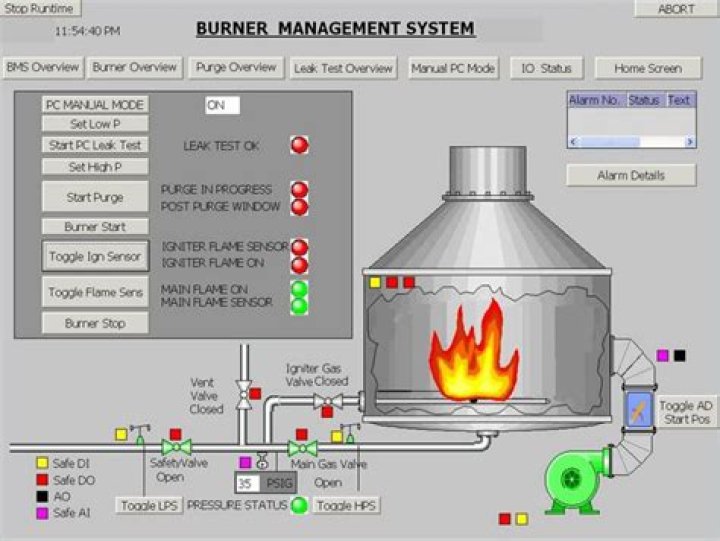Click the green Main Gas Valve symbol
The image size is (720, 541).
[302, 447]
